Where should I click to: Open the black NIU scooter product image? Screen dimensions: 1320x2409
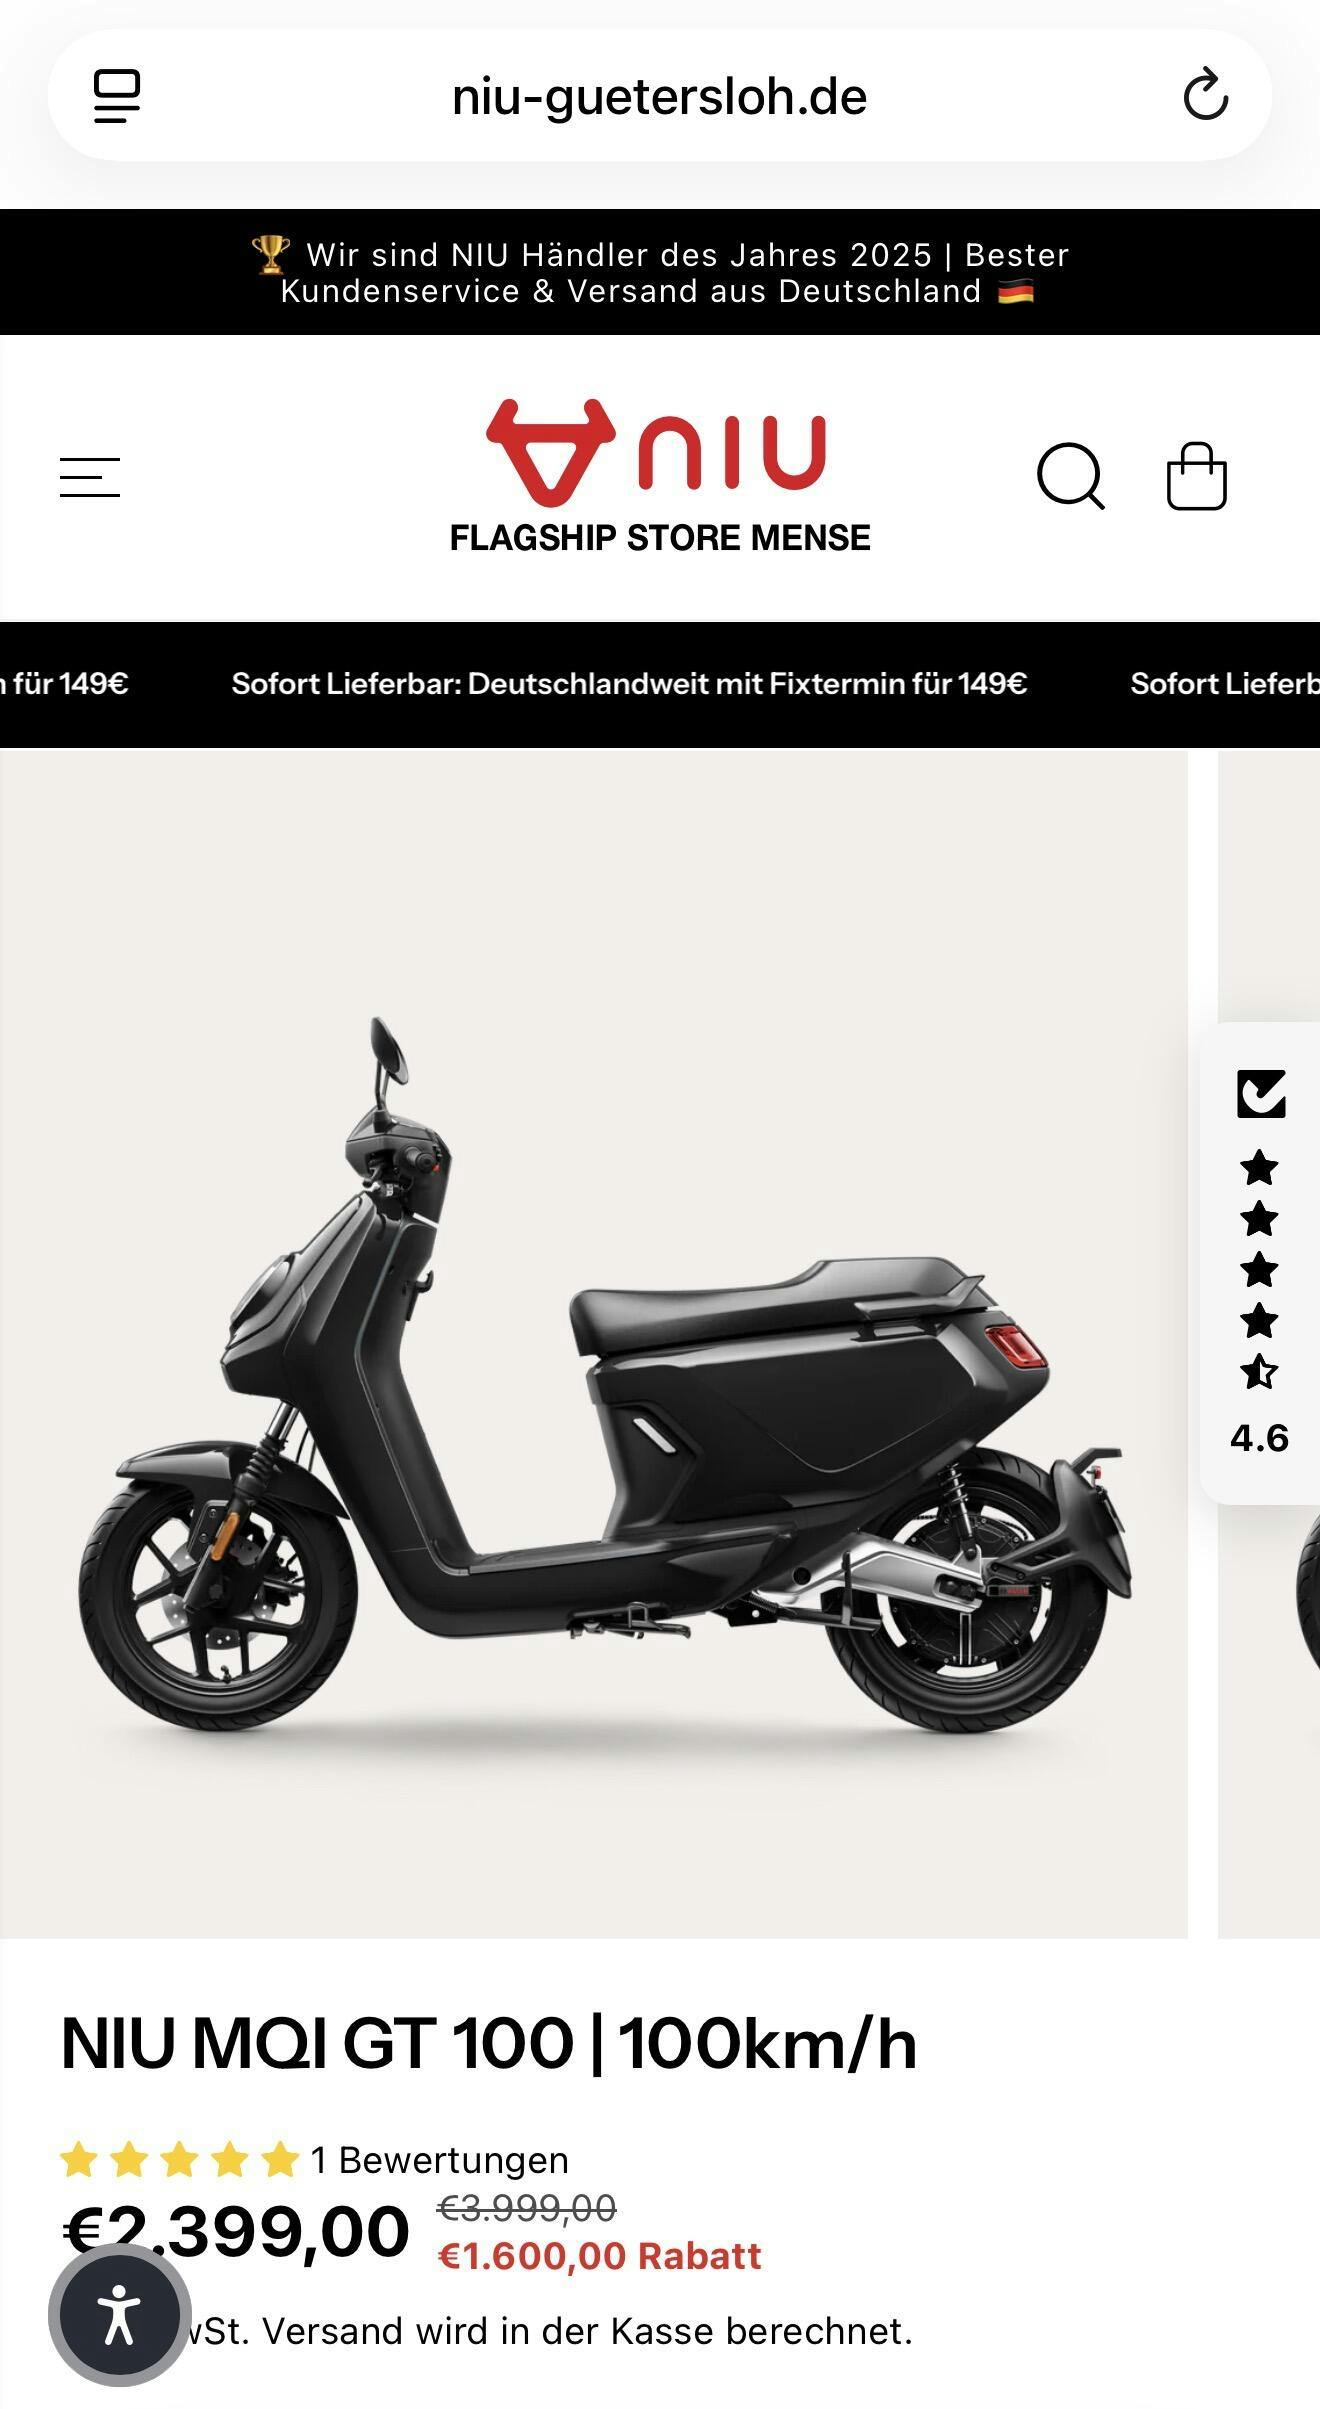[x=594, y=1344]
